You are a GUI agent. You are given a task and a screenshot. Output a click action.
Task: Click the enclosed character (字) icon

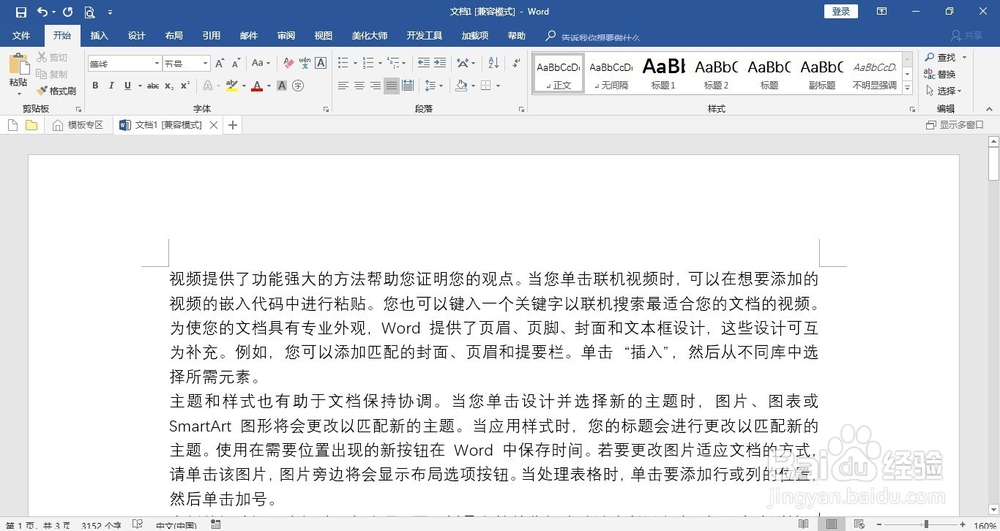click(298, 85)
